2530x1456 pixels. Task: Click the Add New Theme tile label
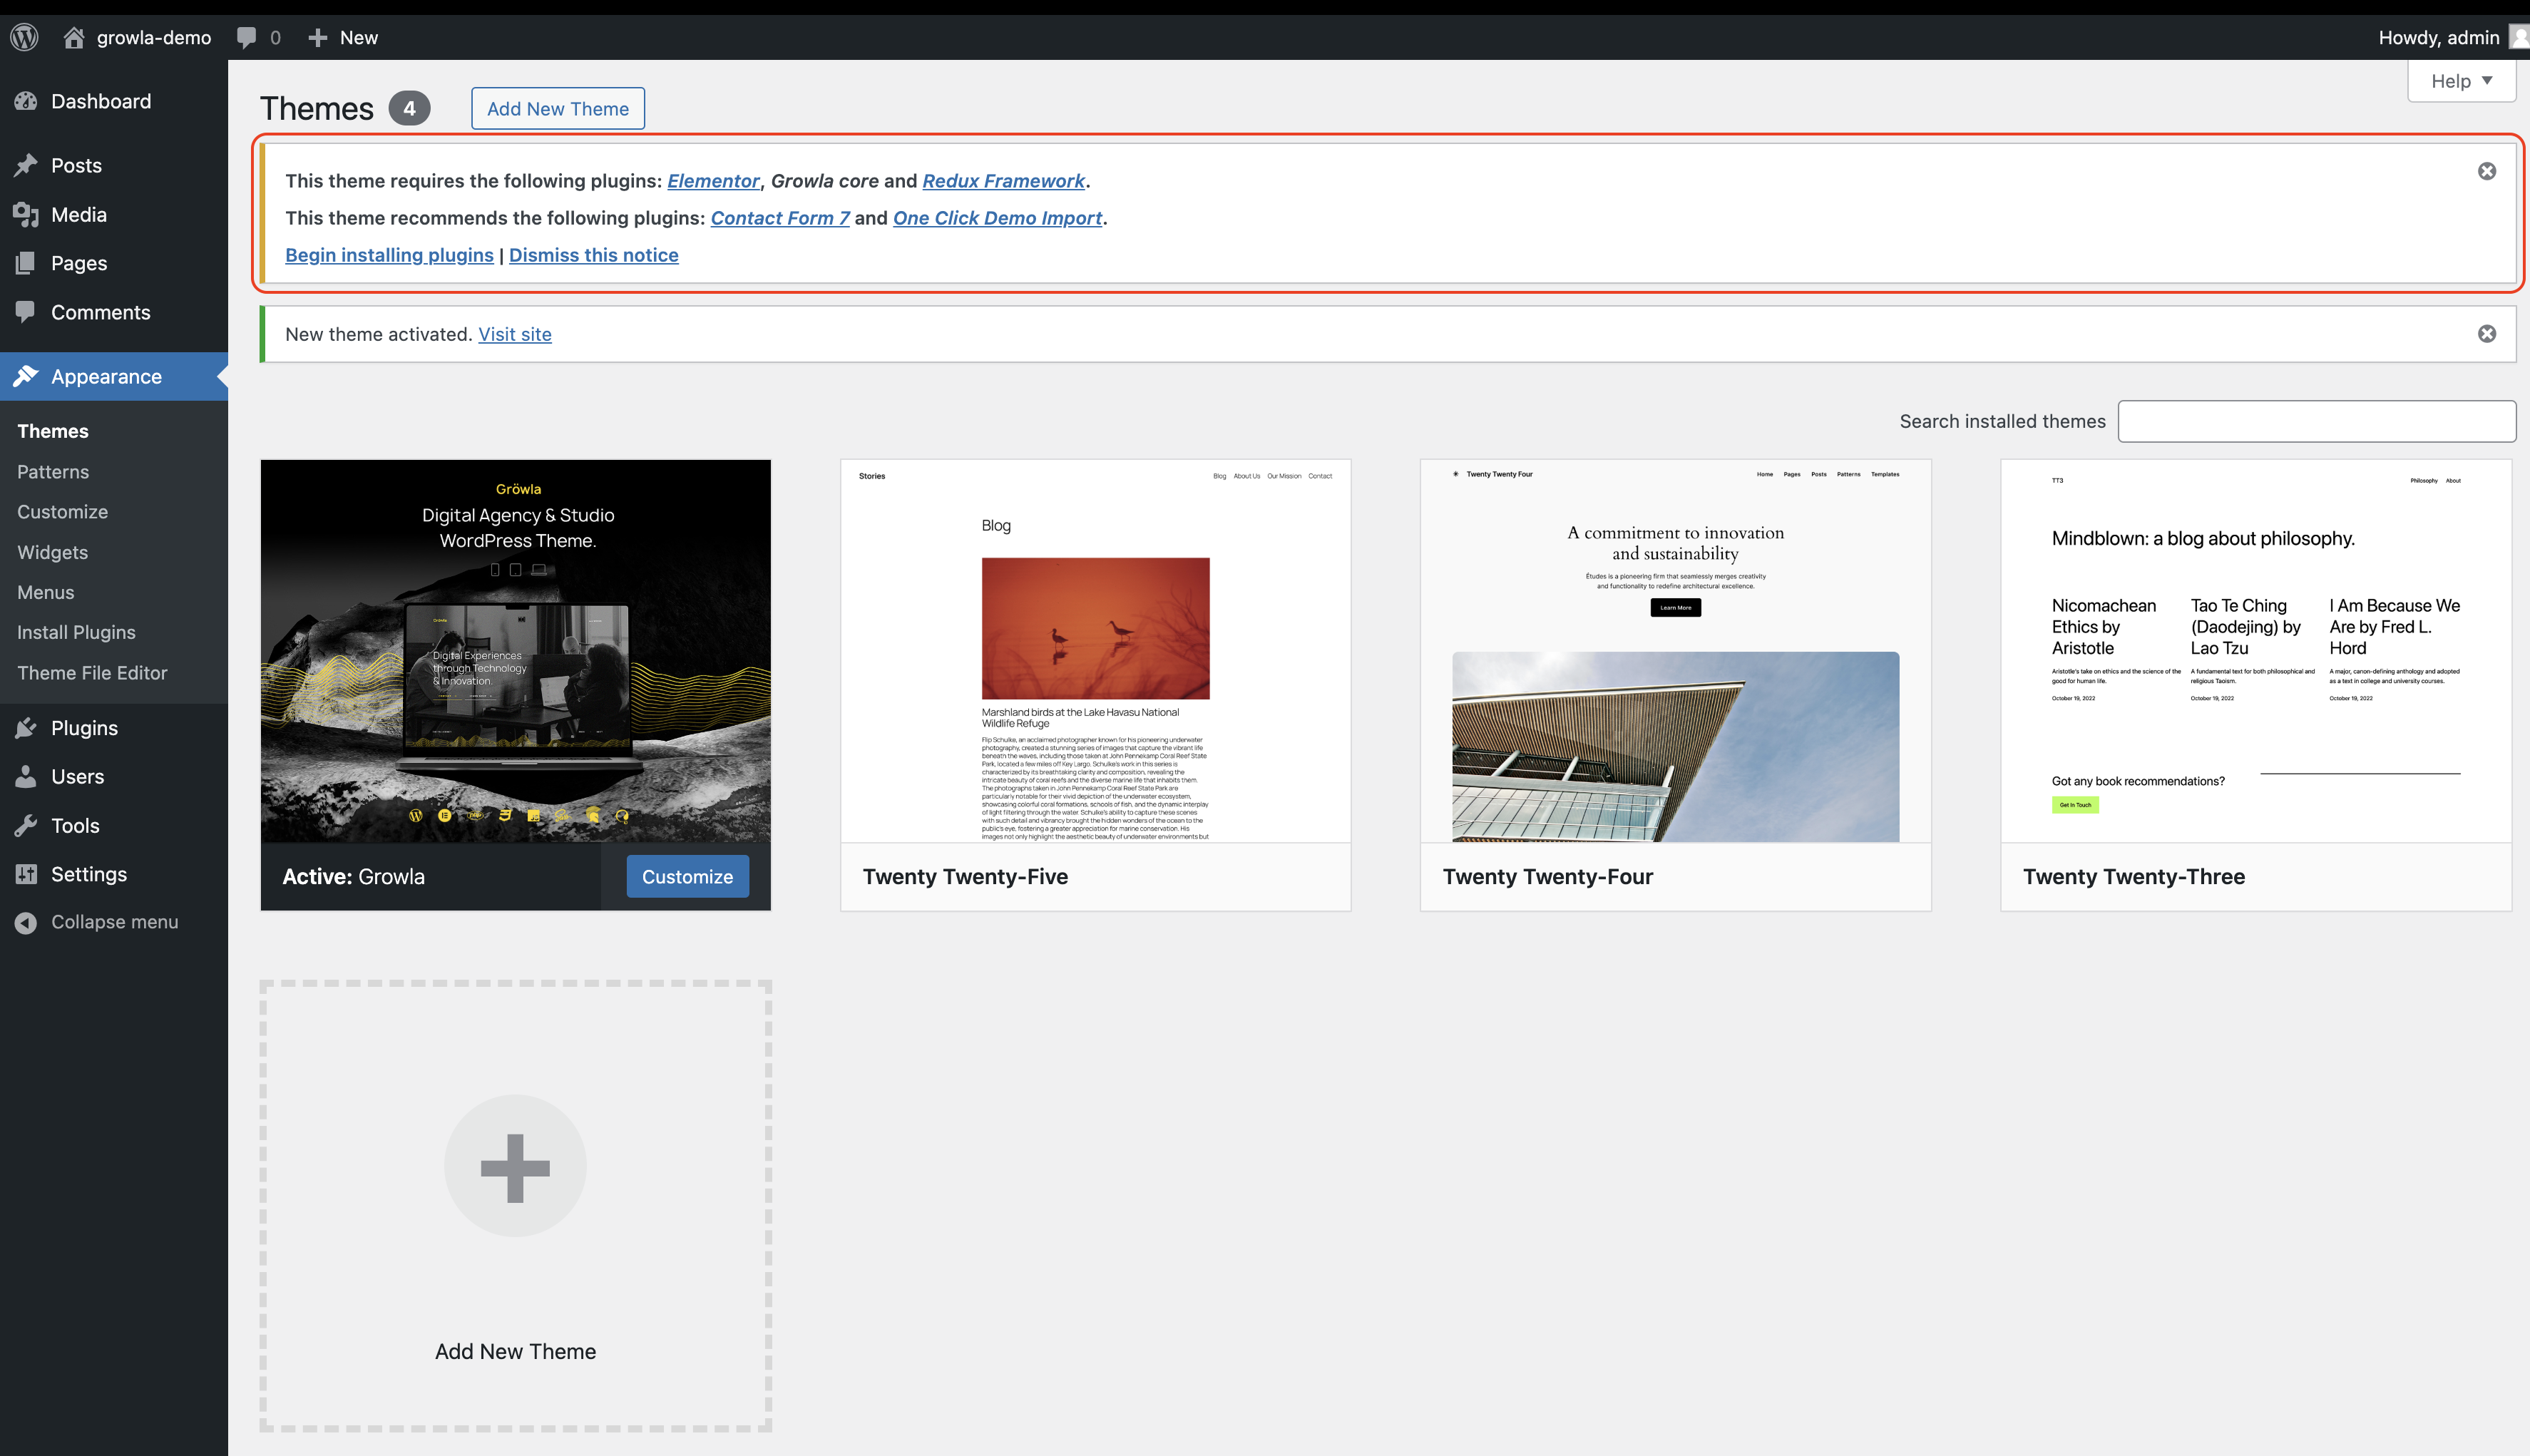[515, 1351]
